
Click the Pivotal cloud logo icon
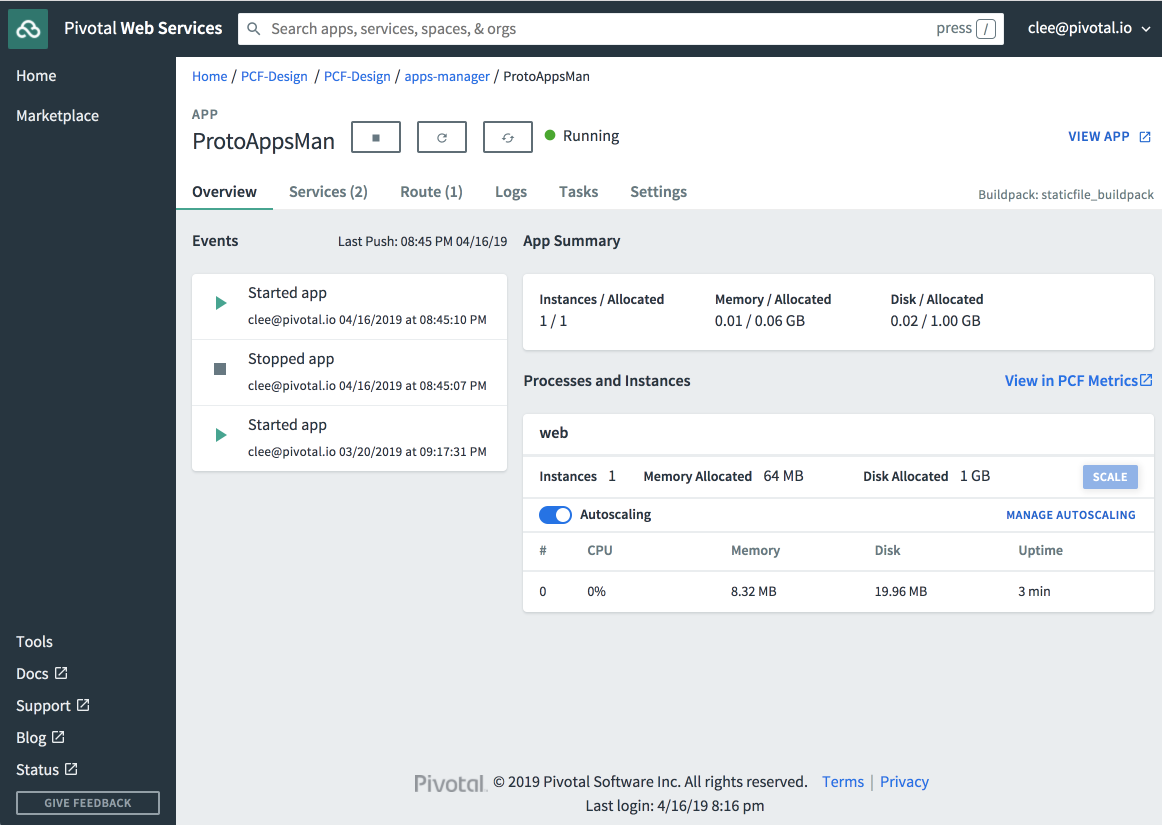[28, 29]
